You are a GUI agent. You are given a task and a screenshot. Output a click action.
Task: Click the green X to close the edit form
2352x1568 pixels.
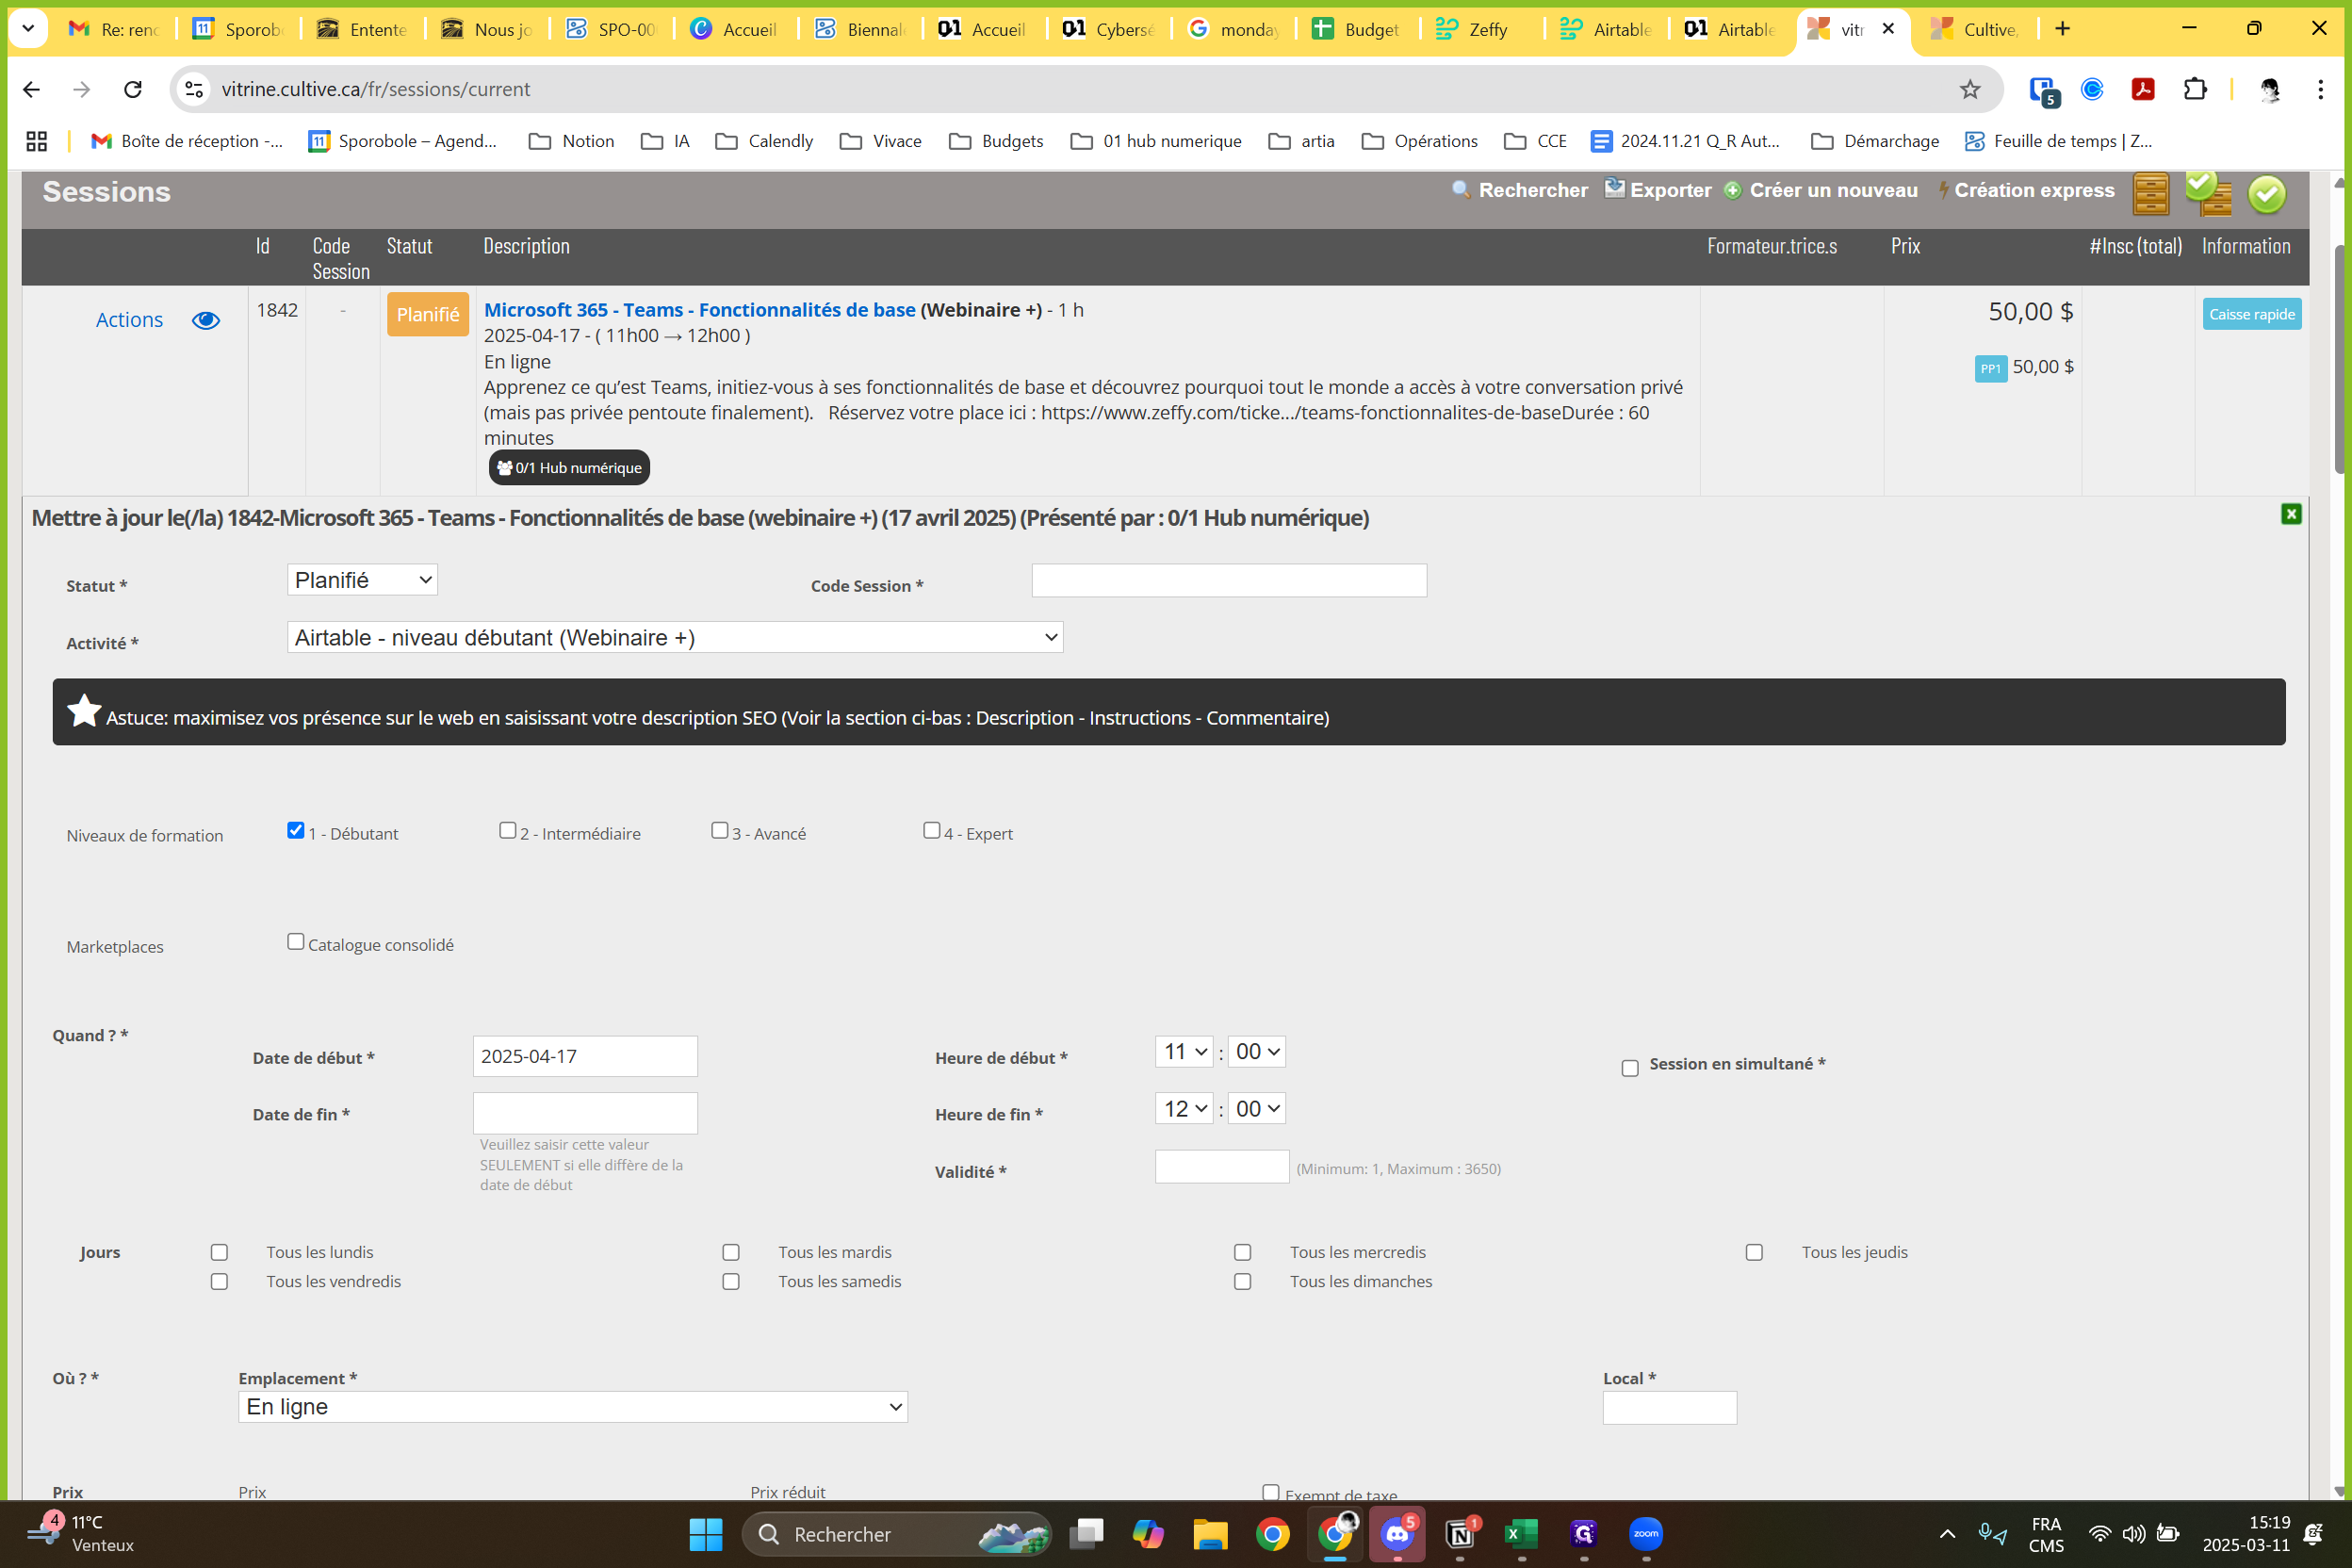tap(2291, 514)
